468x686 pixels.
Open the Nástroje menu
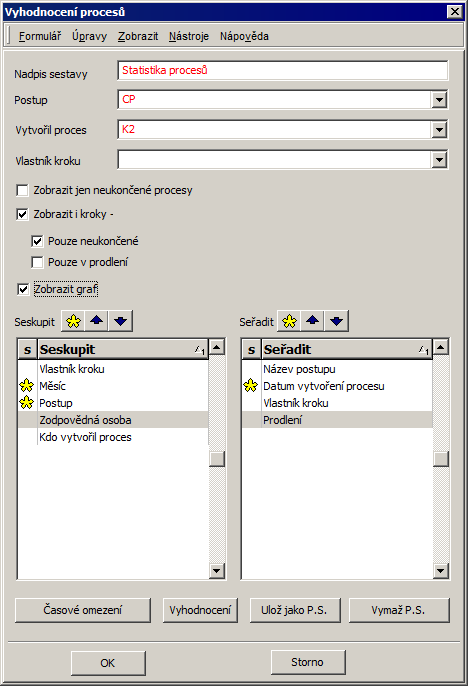click(x=189, y=36)
